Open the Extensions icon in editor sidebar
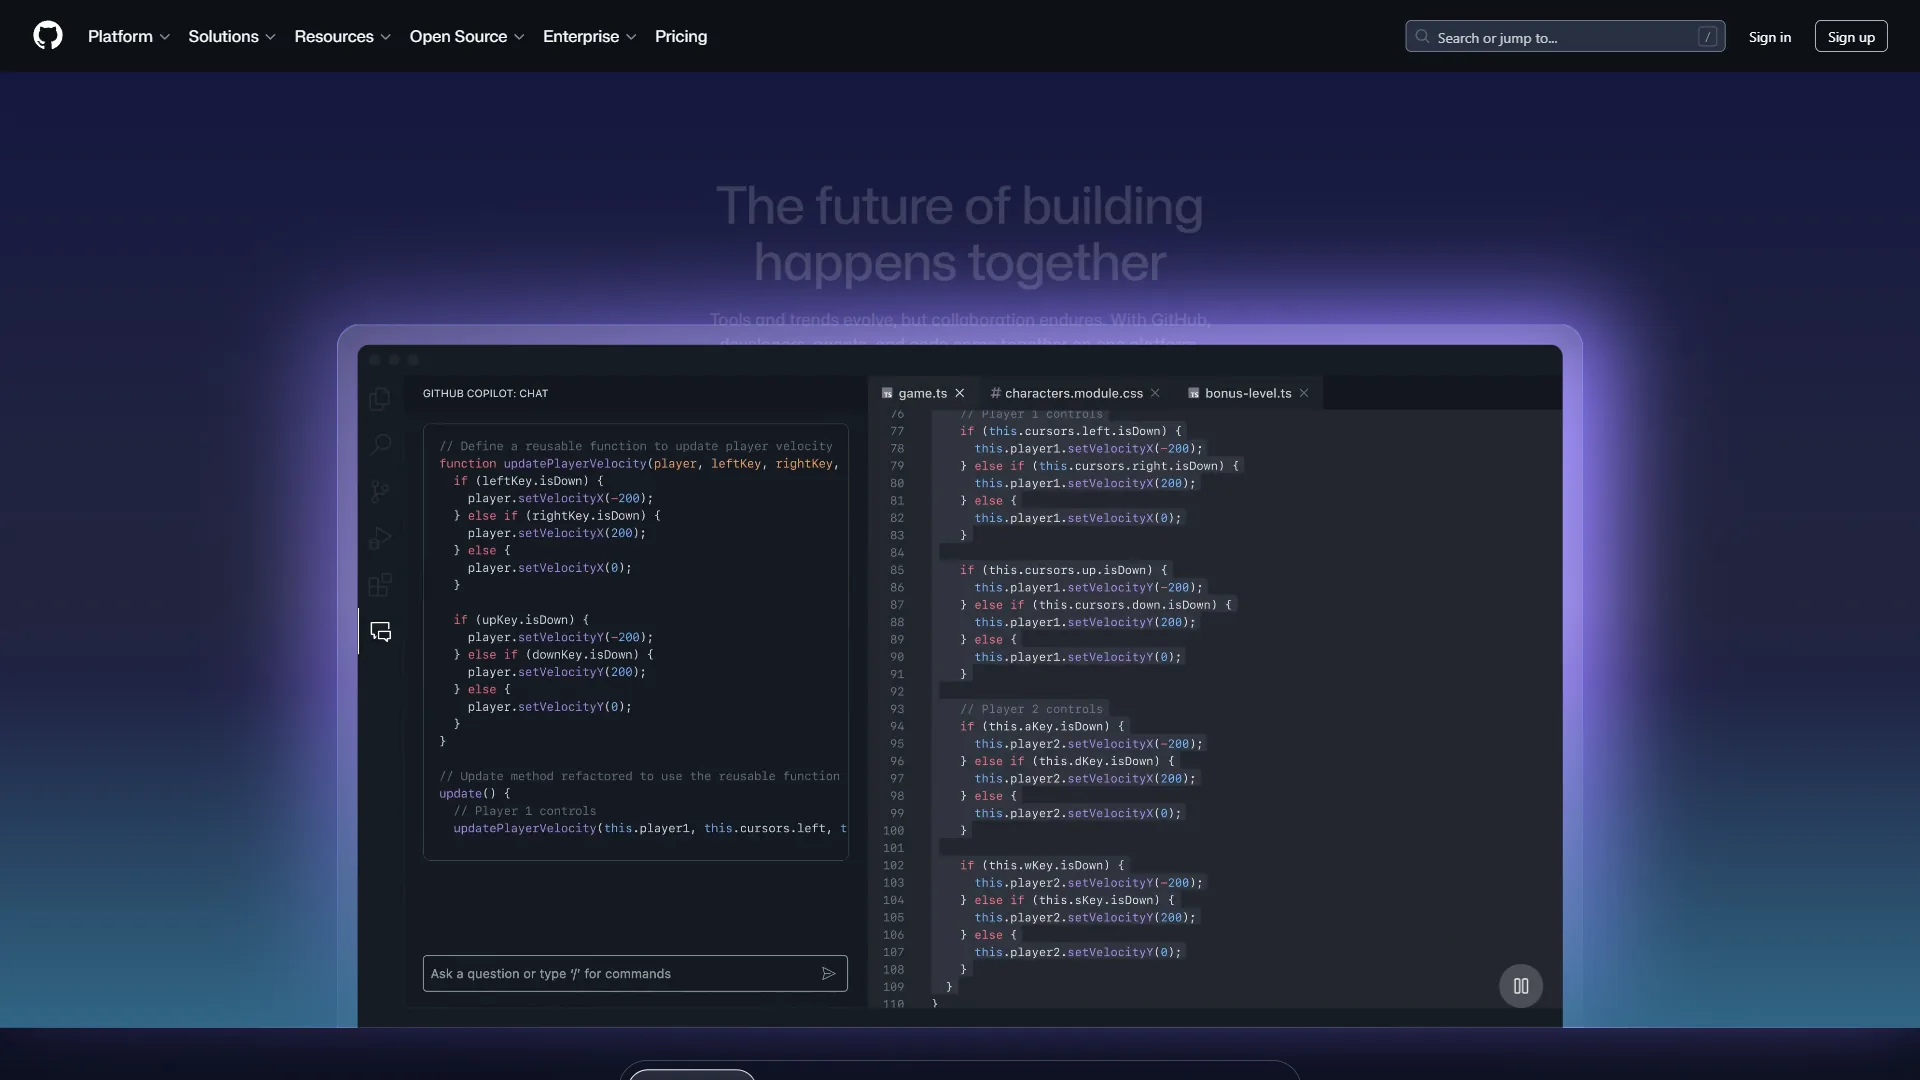 coord(380,585)
